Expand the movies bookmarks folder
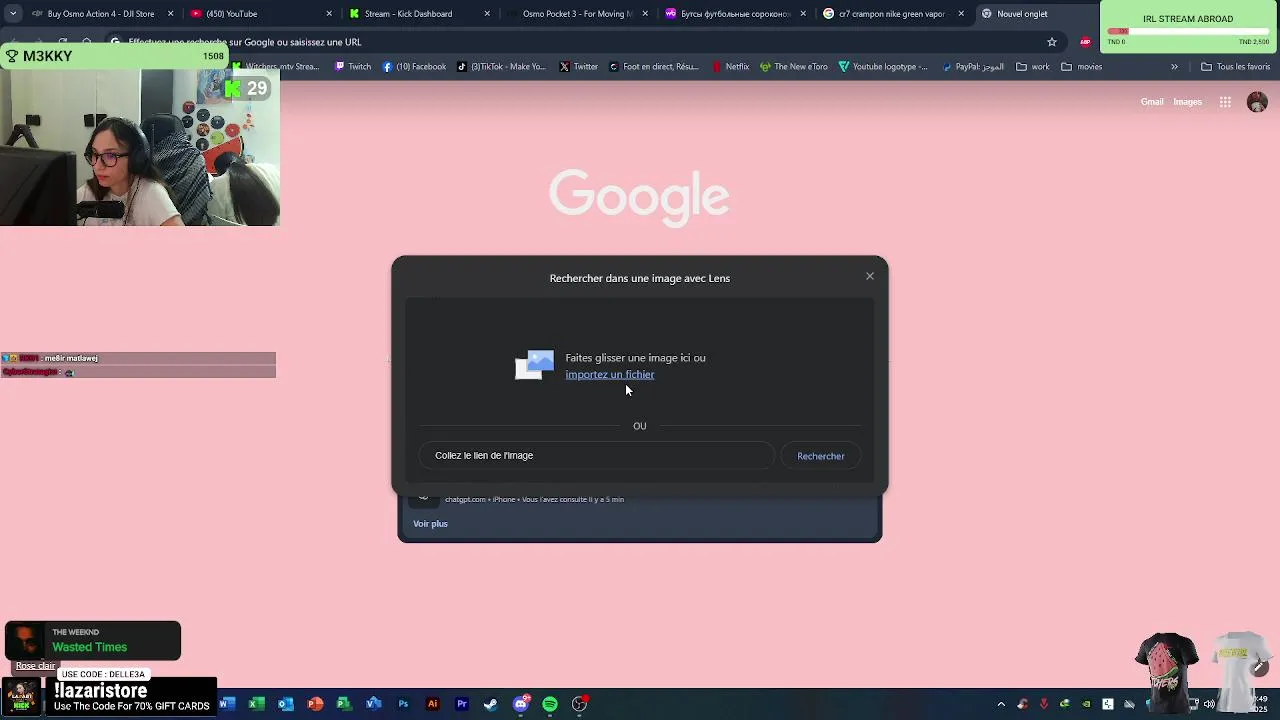1280x720 pixels. coord(1082,67)
